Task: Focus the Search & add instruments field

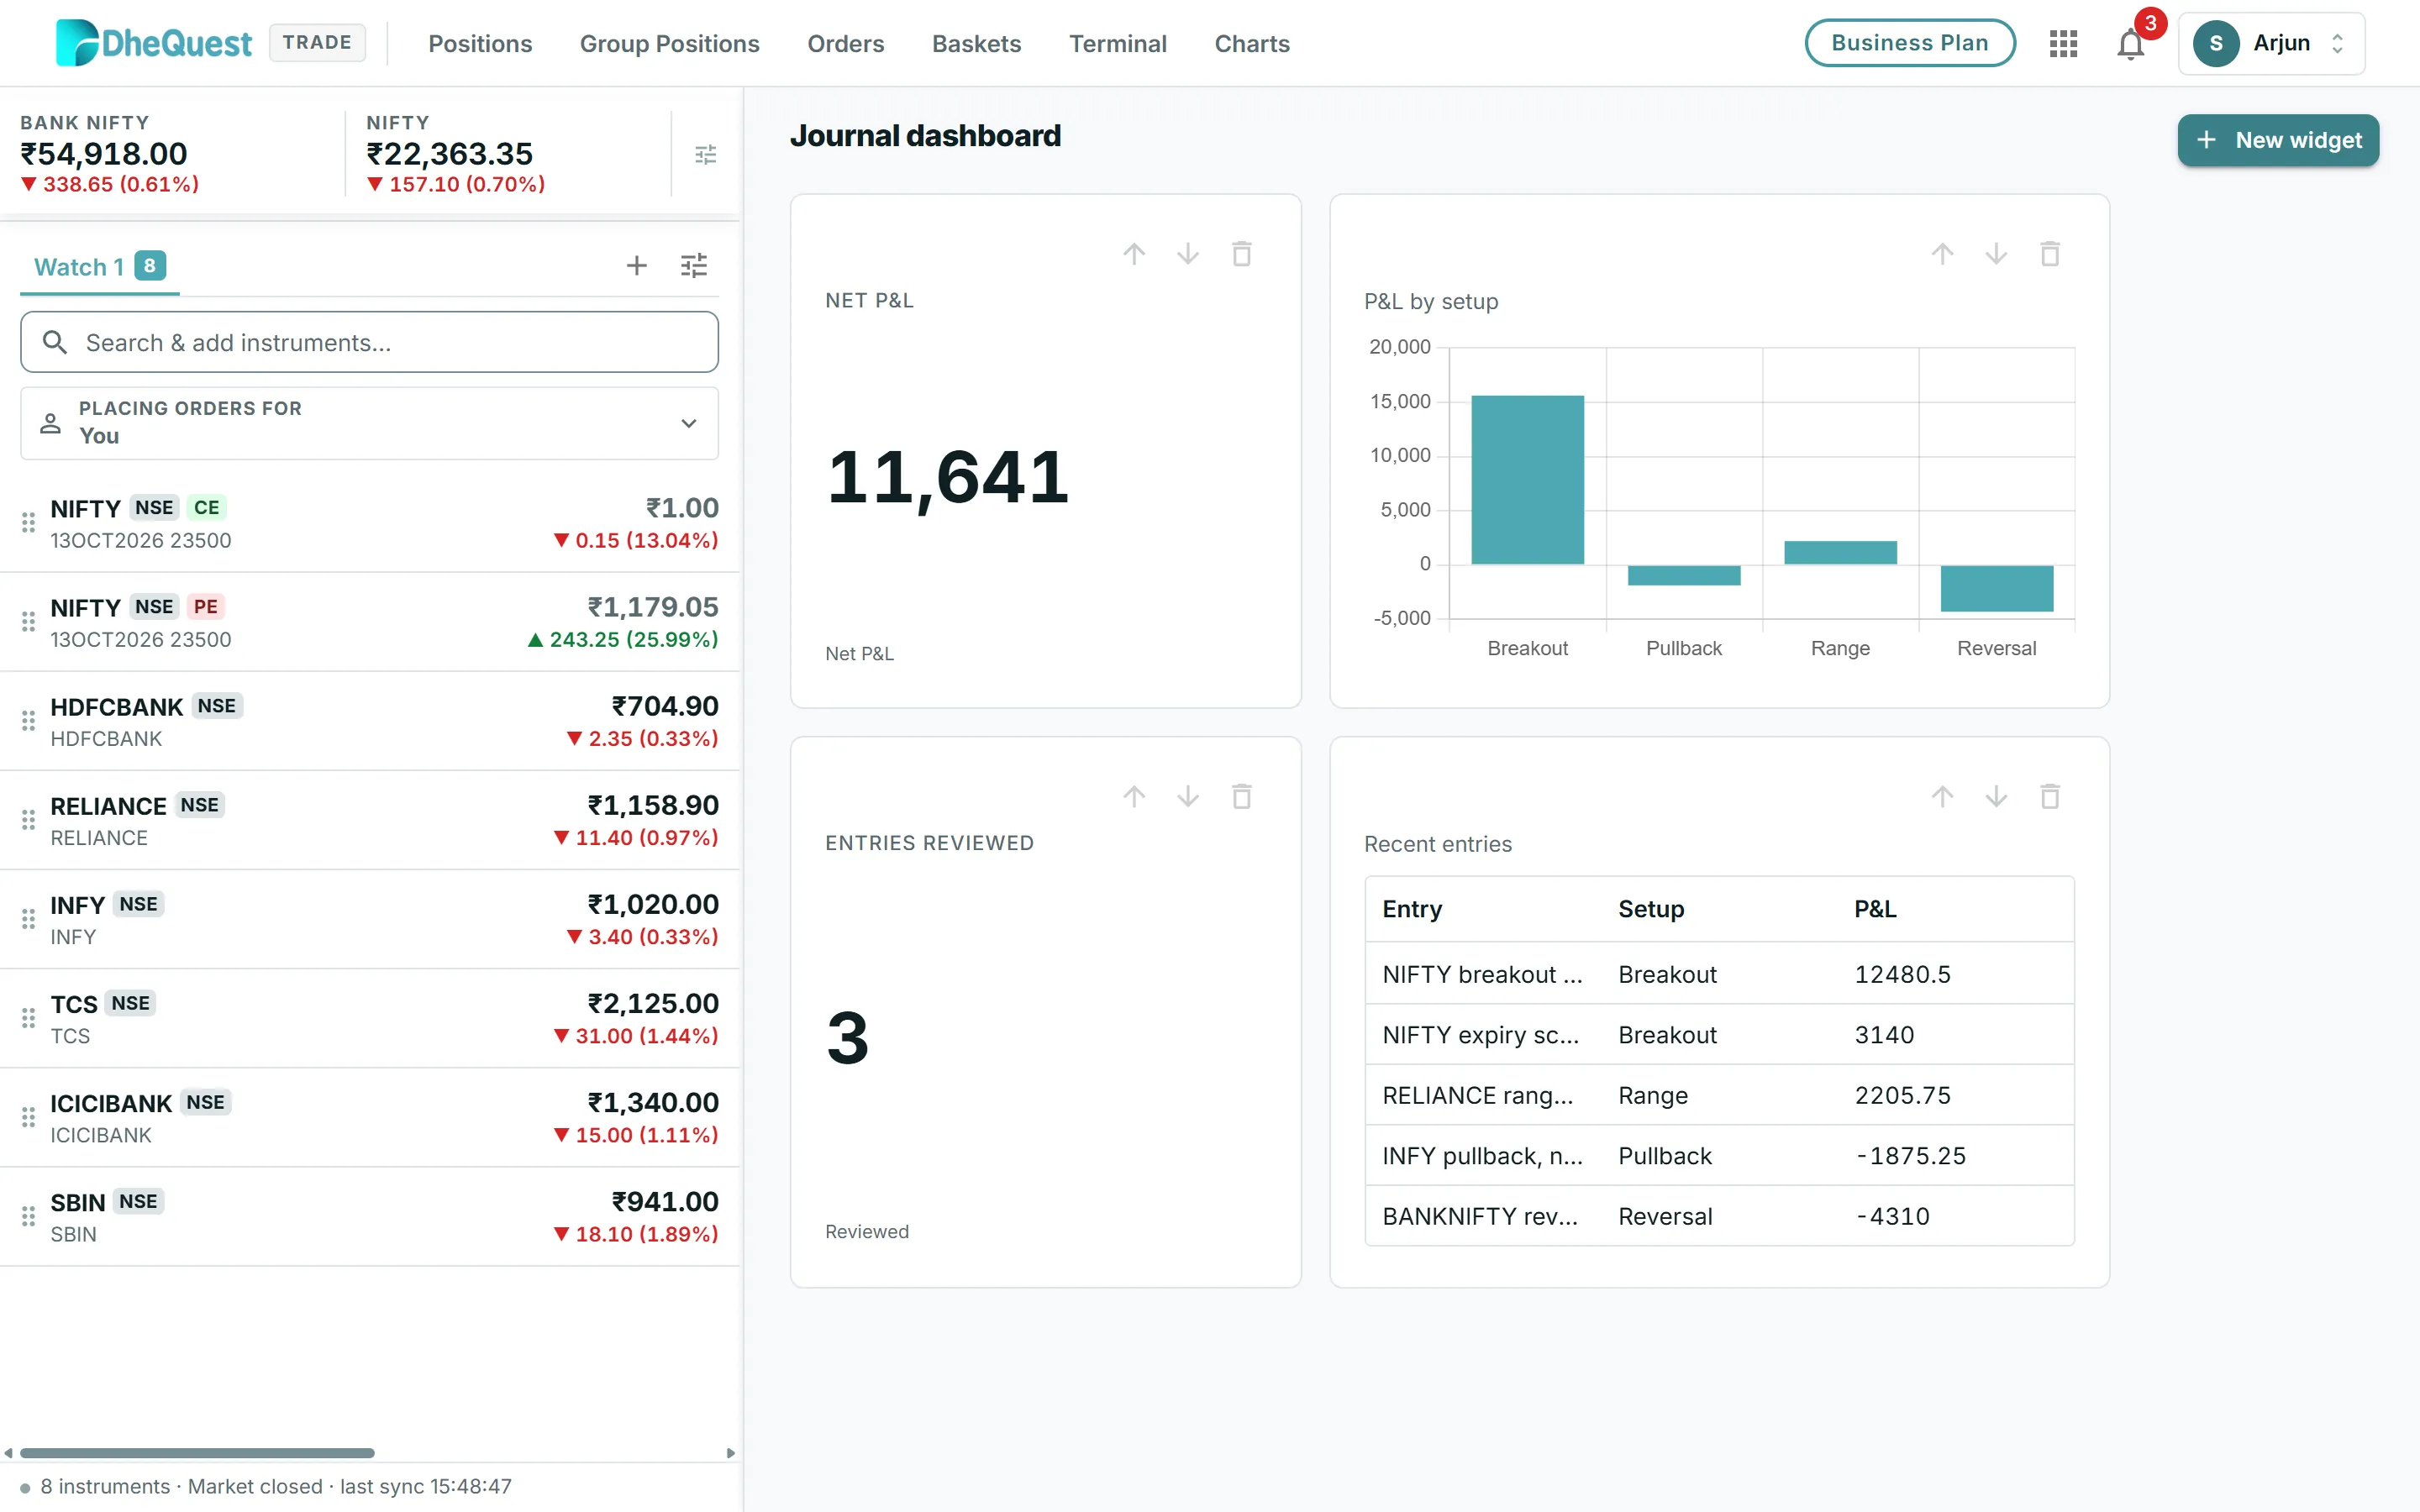Action: 369,342
